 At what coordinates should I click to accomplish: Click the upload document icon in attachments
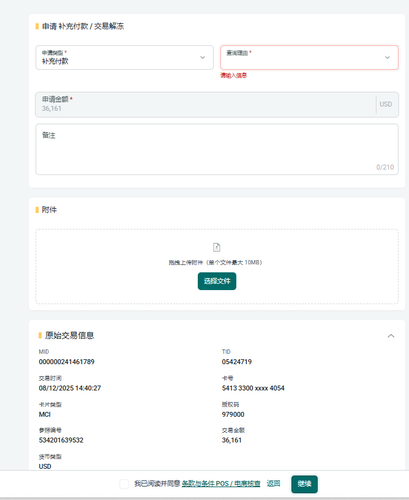pyautogui.click(x=217, y=247)
